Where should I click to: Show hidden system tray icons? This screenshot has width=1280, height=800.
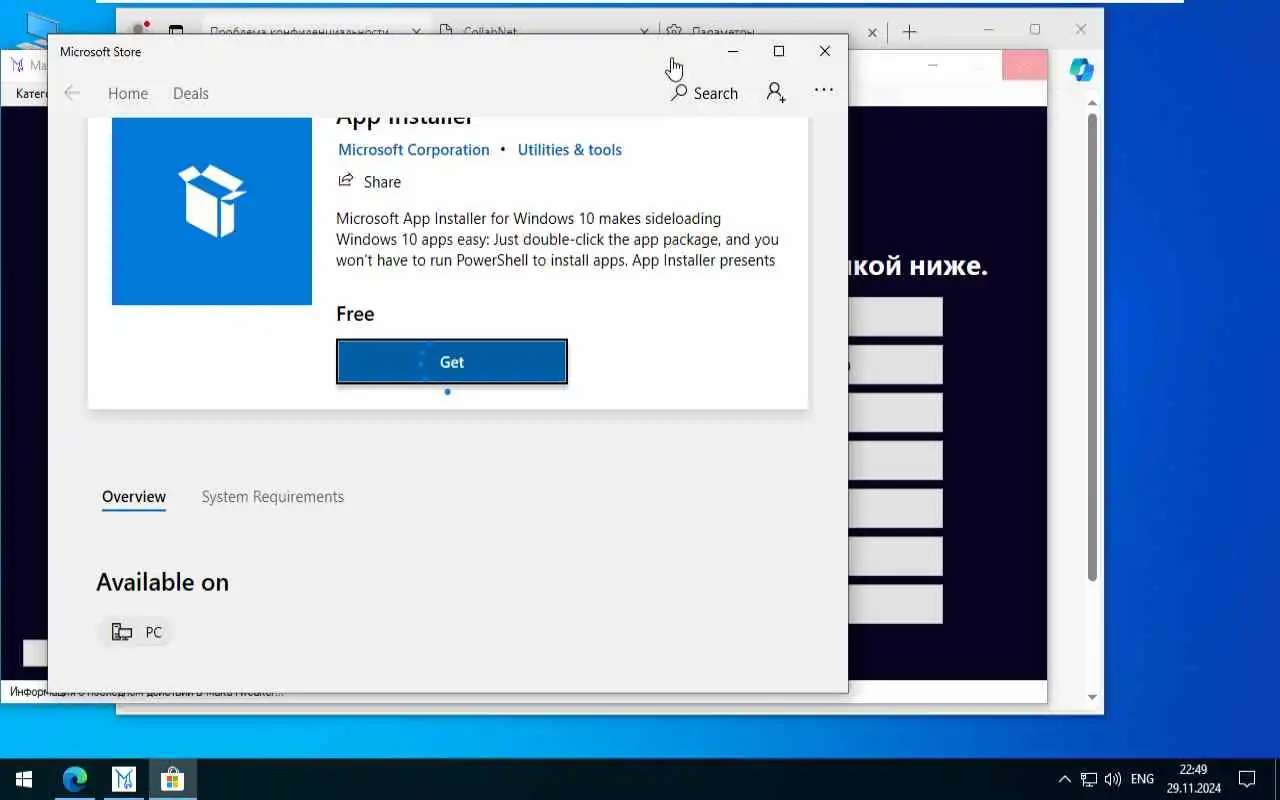coord(1064,779)
